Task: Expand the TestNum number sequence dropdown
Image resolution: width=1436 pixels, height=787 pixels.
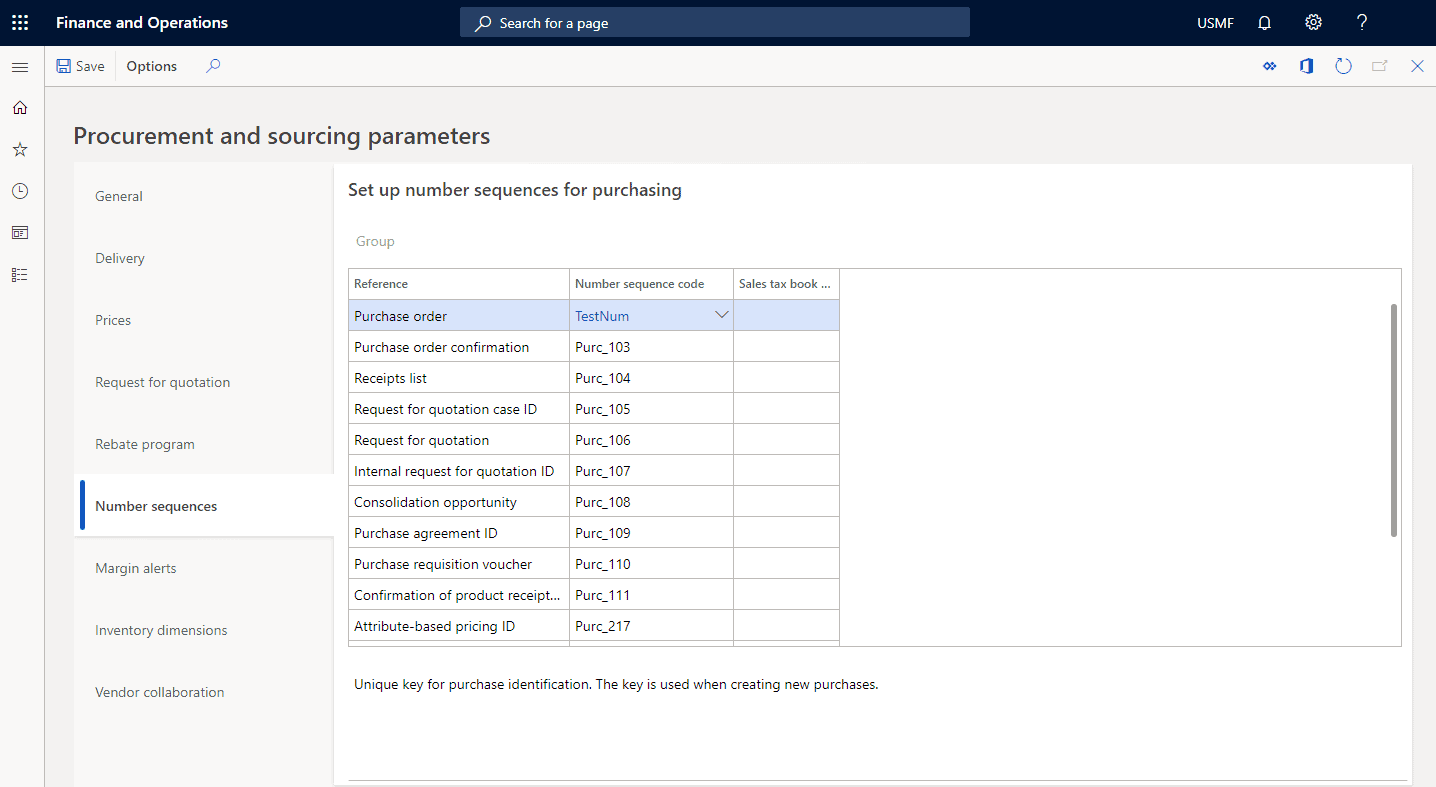Action: [x=721, y=315]
